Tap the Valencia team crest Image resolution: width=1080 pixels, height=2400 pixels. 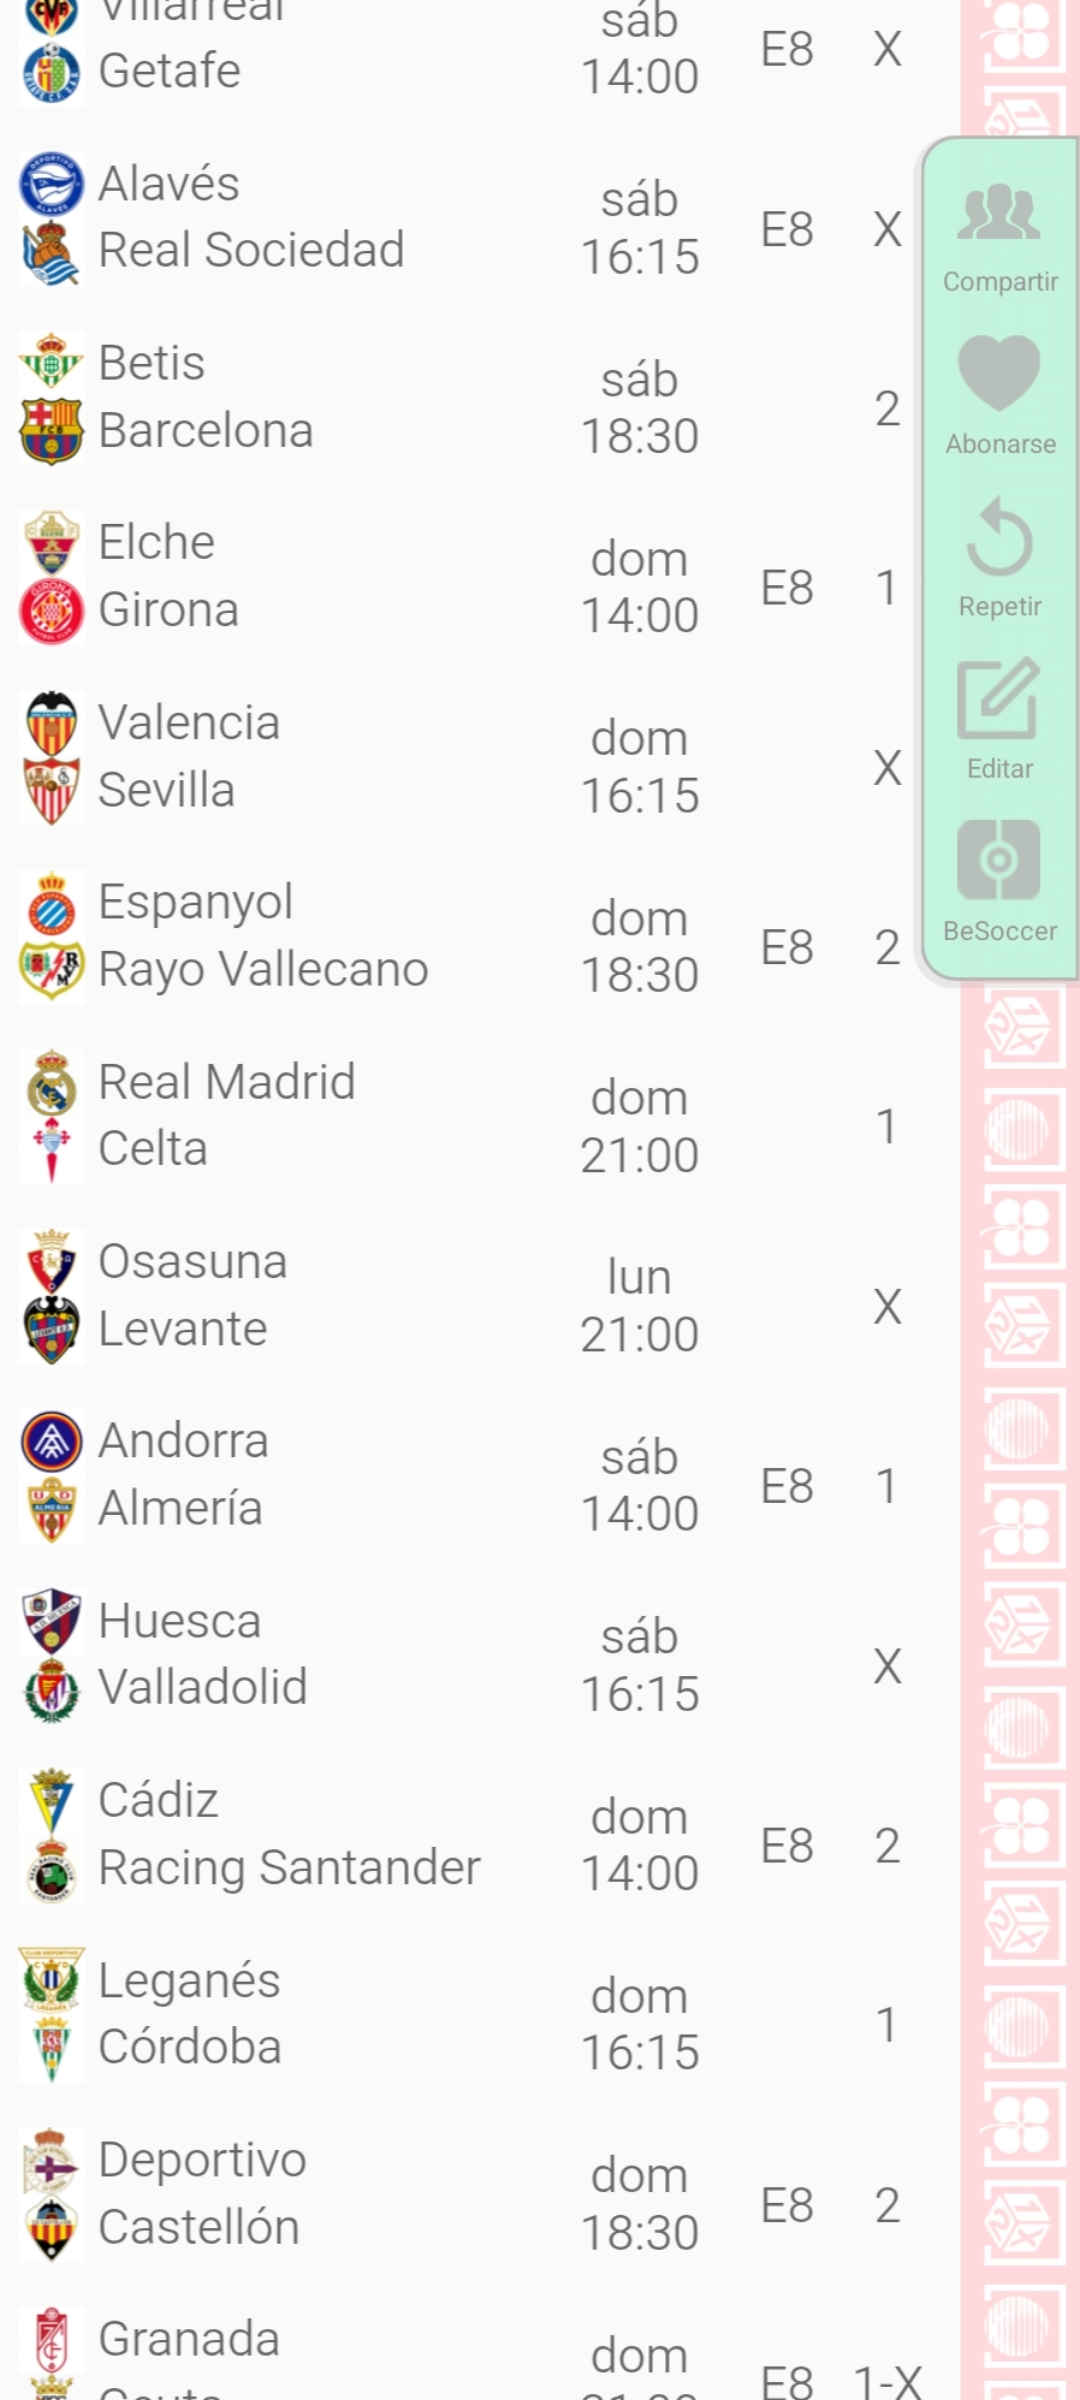tap(51, 723)
